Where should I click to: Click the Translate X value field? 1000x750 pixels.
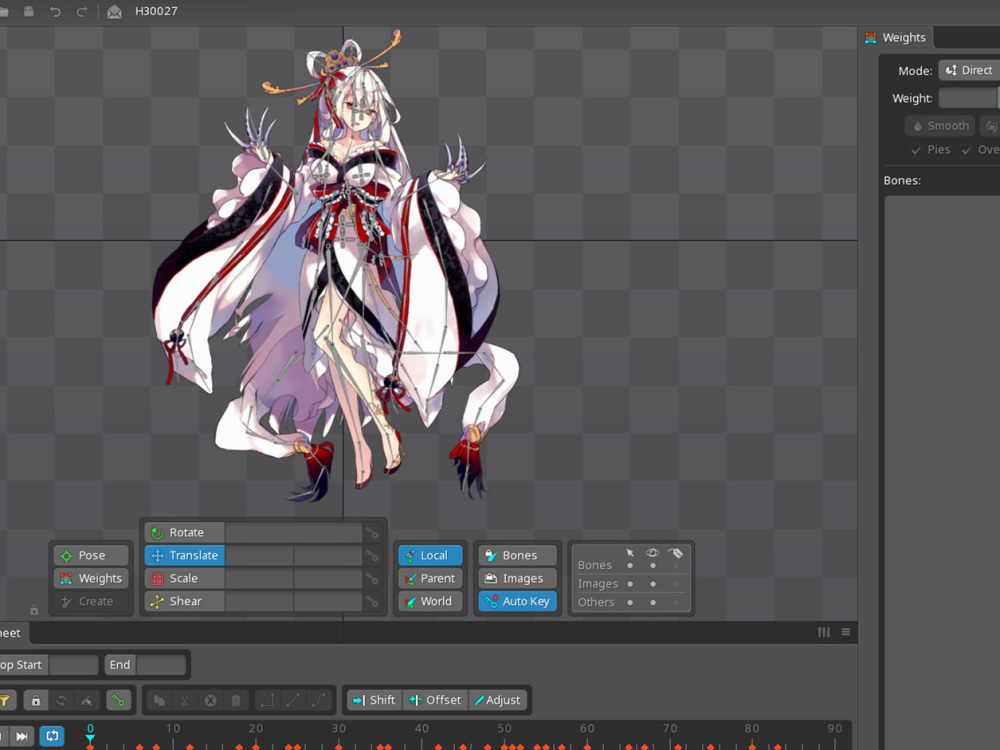pyautogui.click(x=259, y=555)
